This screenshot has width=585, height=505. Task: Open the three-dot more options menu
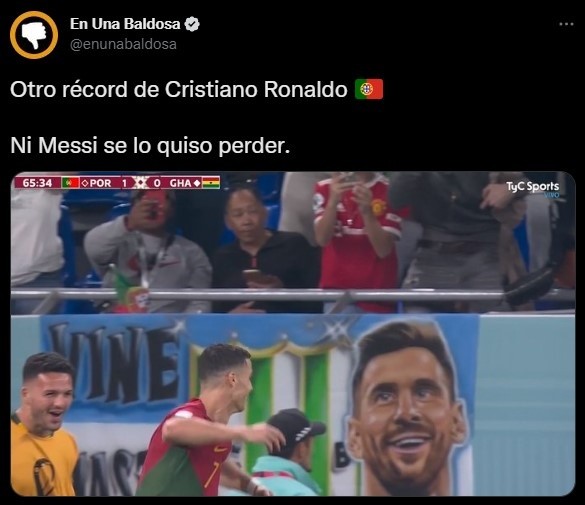(566, 24)
